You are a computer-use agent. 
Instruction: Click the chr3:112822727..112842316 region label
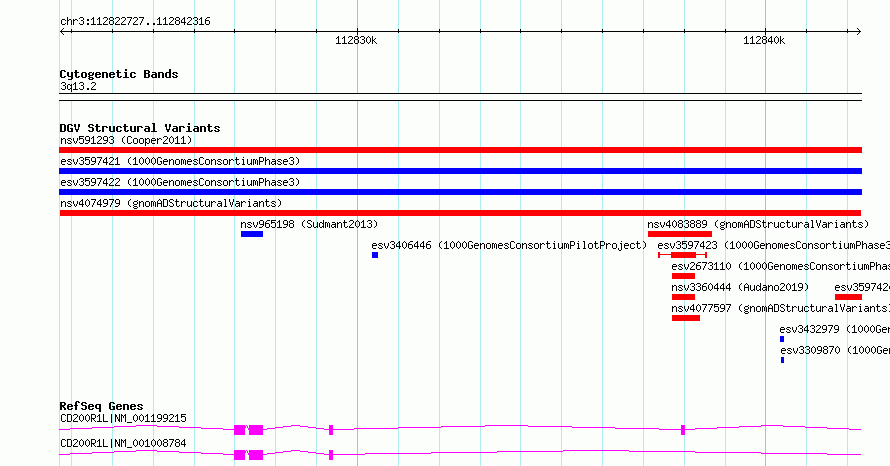tap(135, 22)
